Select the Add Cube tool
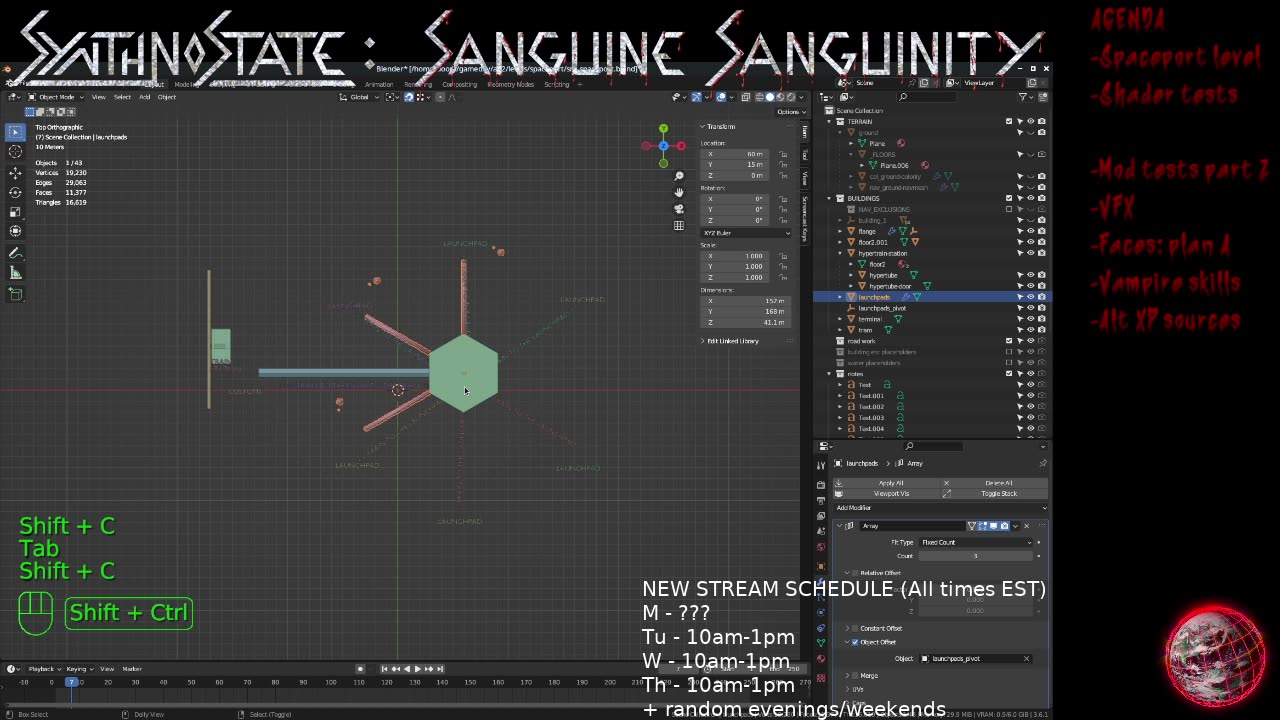Viewport: 1280px width, 720px height. (x=15, y=294)
